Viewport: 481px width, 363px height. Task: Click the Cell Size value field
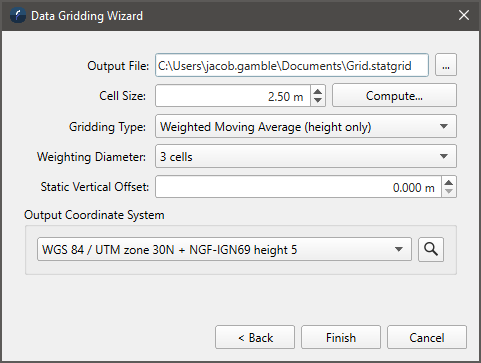click(233, 96)
